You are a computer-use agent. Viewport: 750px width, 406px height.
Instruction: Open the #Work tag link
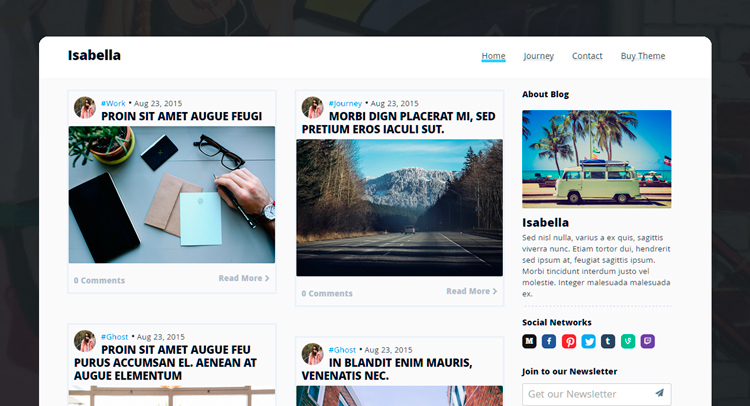[x=113, y=103]
